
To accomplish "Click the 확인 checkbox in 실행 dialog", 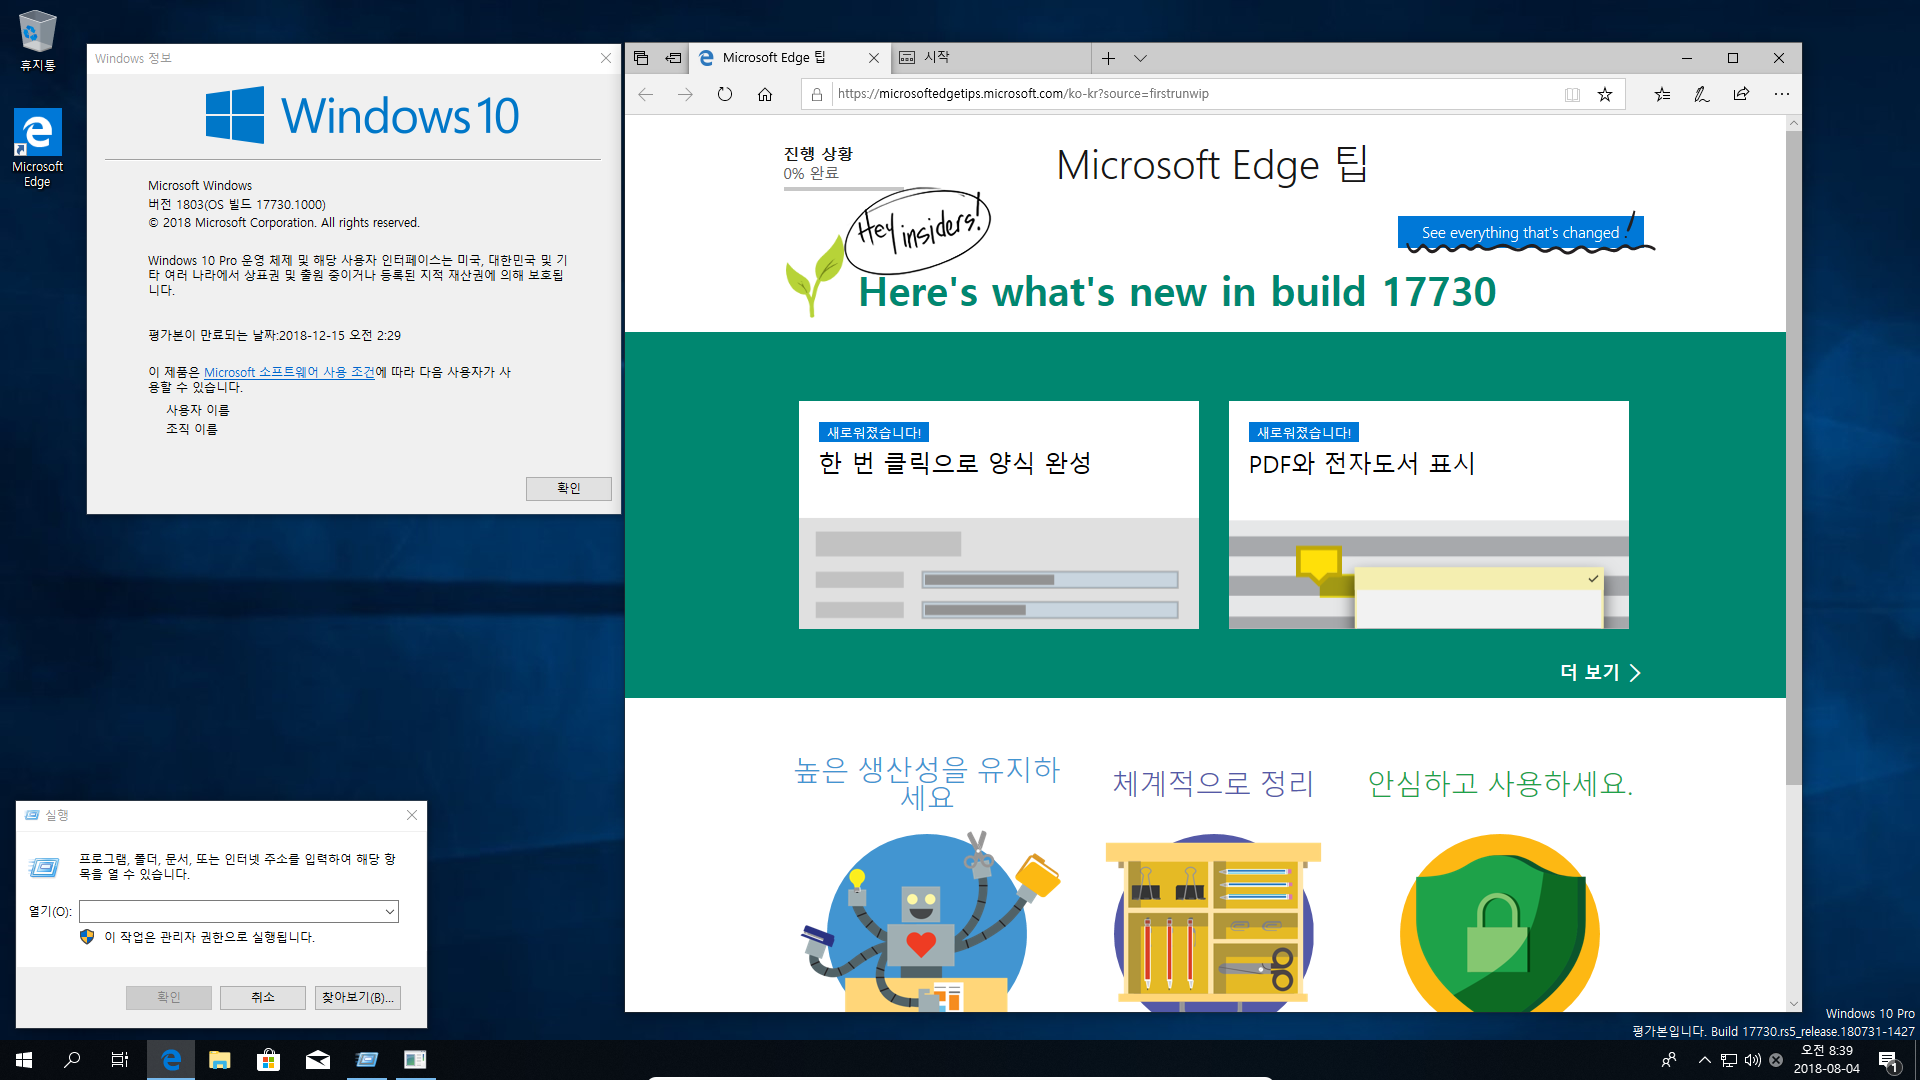I will tap(169, 997).
